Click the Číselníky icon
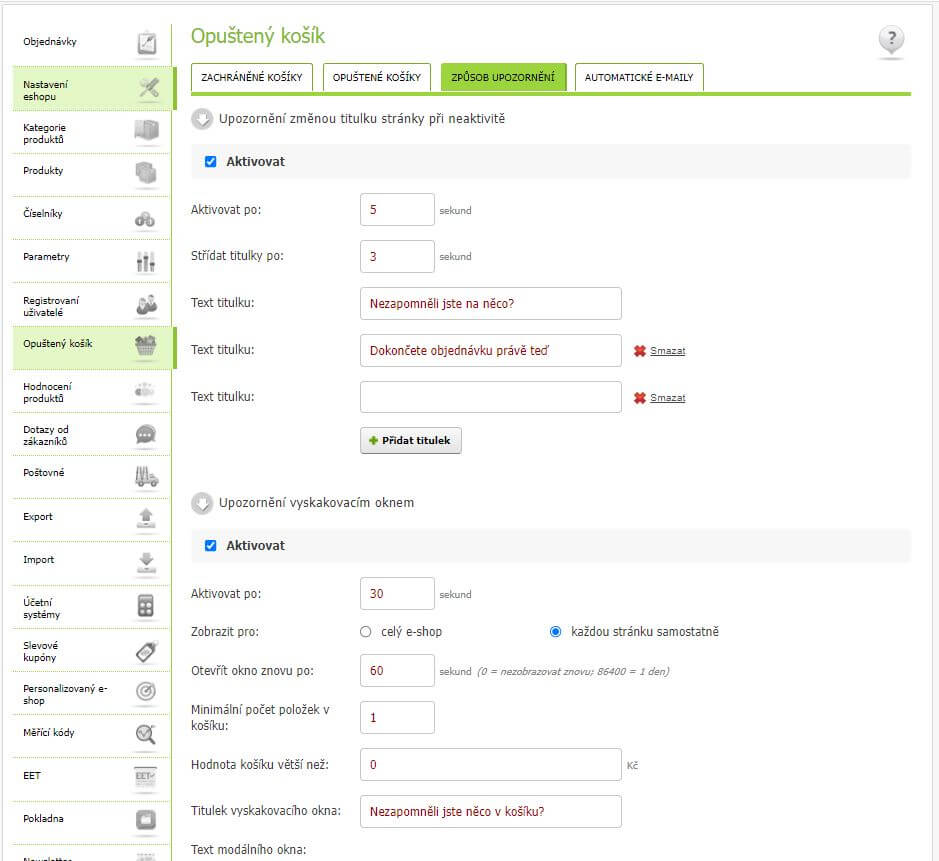Viewport: 939px width, 861px height. pyautogui.click(x=145, y=219)
